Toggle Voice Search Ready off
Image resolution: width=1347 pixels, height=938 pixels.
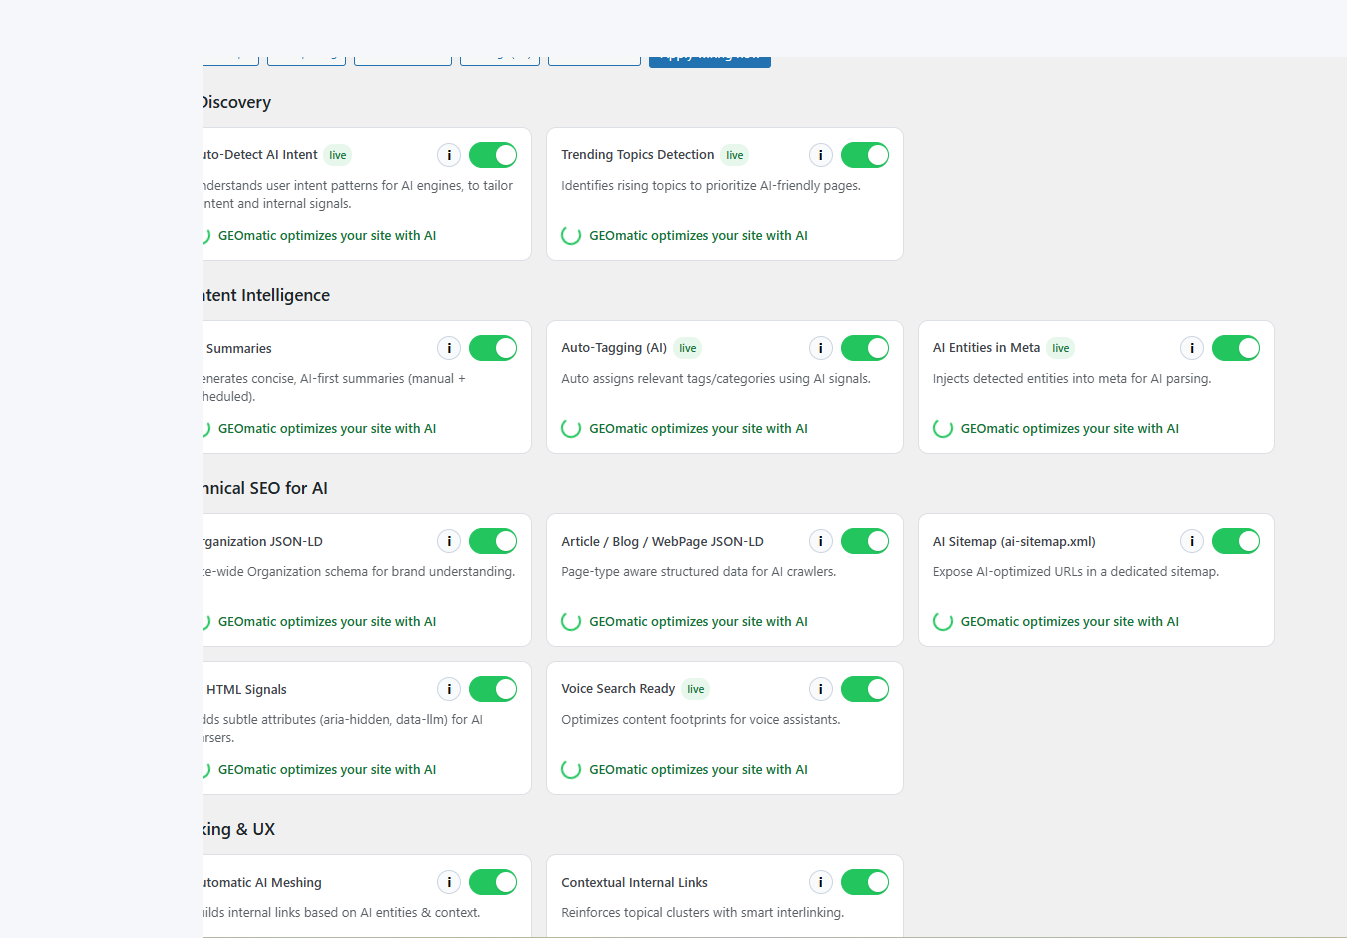coord(865,689)
